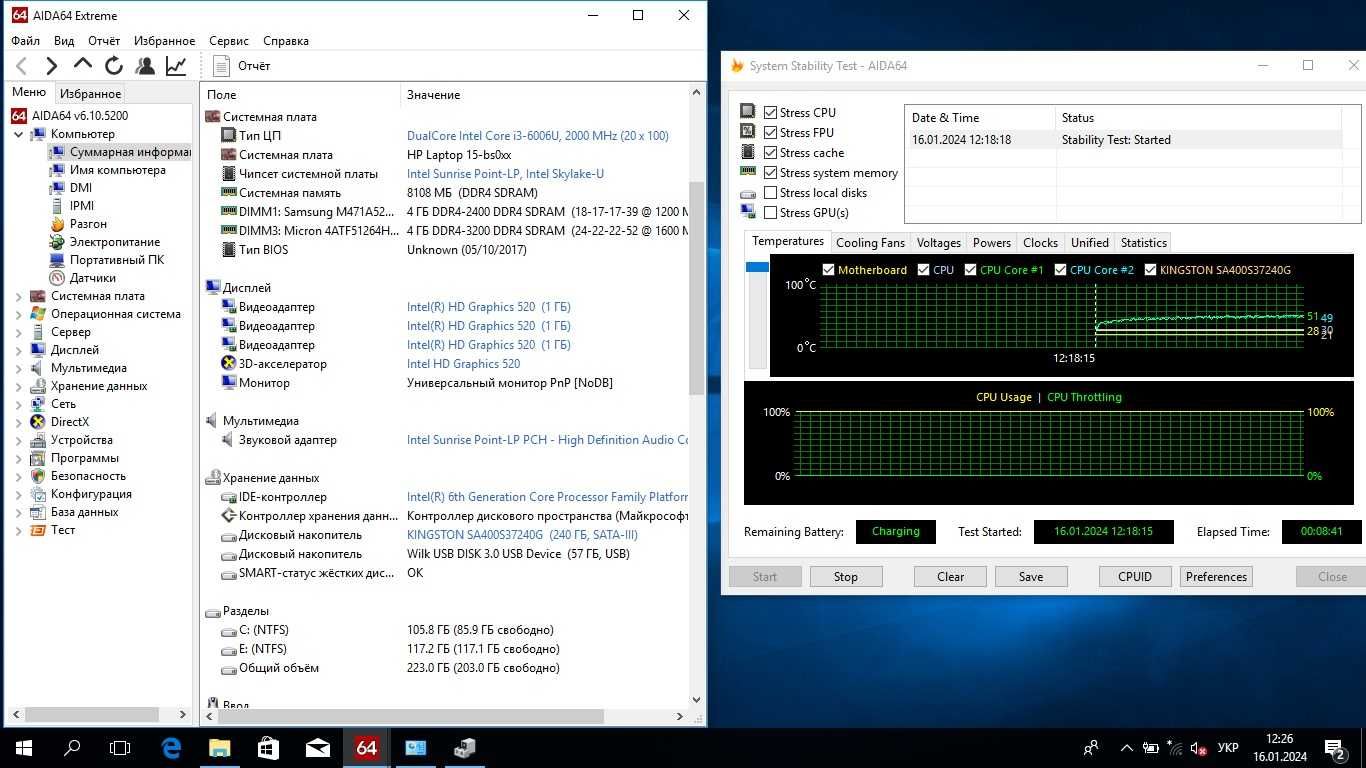This screenshot has height=768, width=1366.
Task: Open taskbar search icon
Action: (72, 748)
